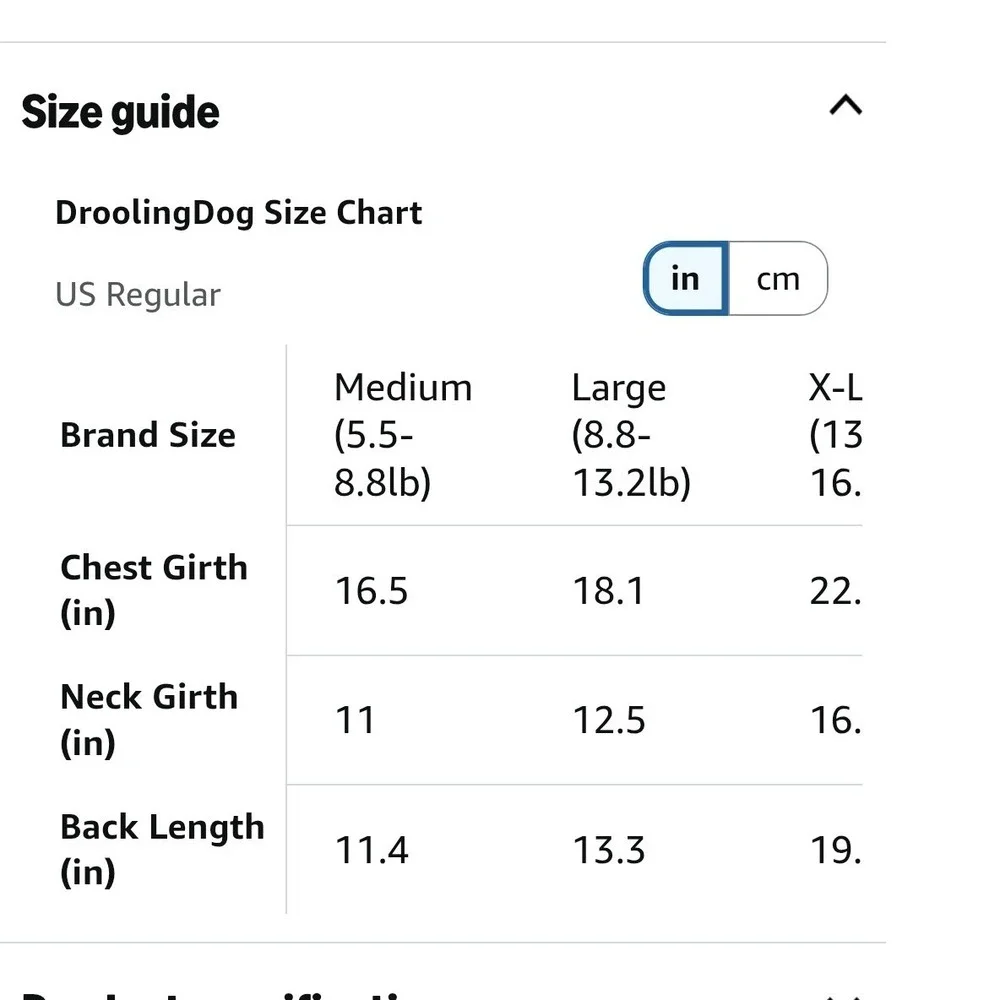Collapse the Size guide section chevron
This screenshot has height=1000, width=1000.
coord(846,105)
